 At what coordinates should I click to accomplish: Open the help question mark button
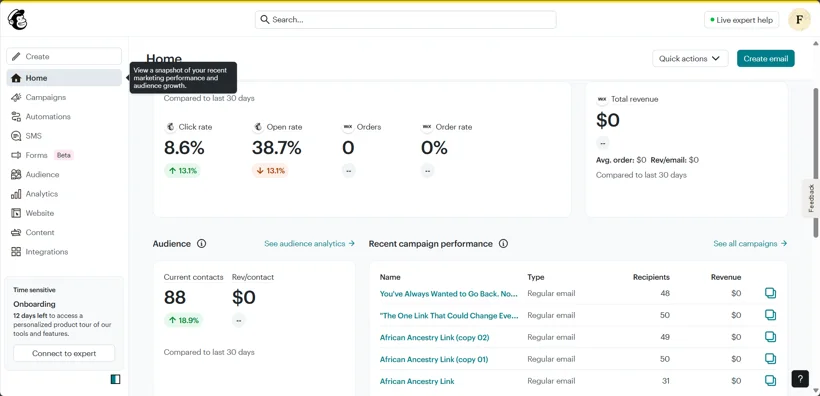pos(800,379)
